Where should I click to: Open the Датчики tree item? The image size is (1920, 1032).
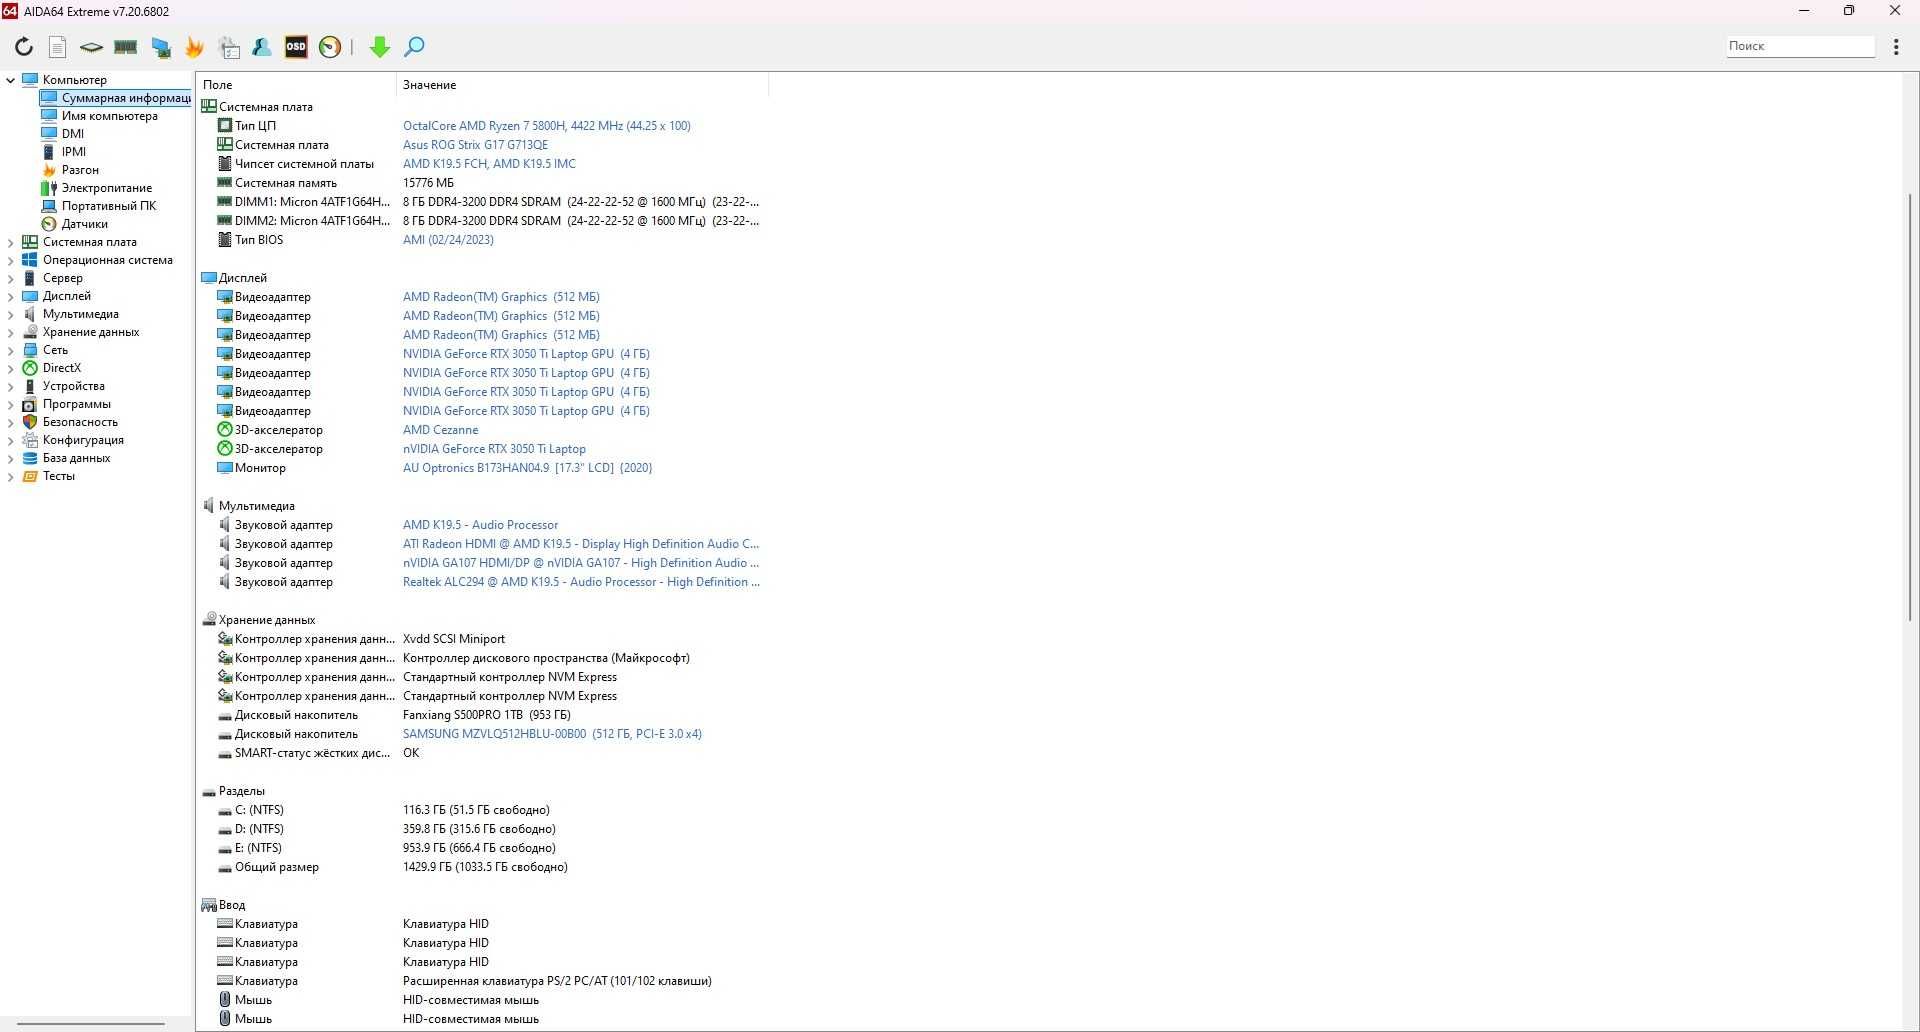coord(75,224)
